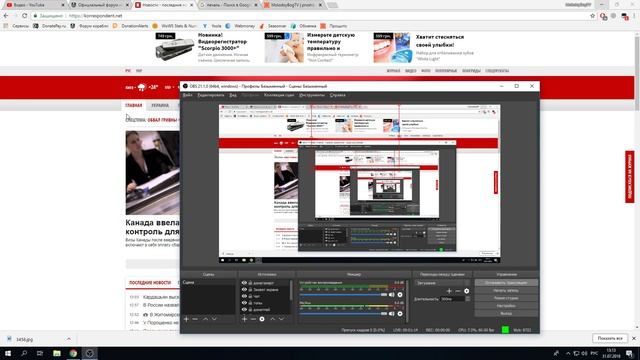640x360 pixels.
Task: Enable Режим студии in OBS controls
Action: click(x=506, y=298)
